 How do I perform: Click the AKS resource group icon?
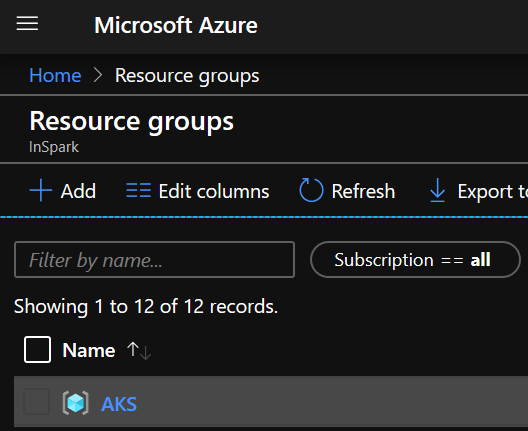pos(75,403)
